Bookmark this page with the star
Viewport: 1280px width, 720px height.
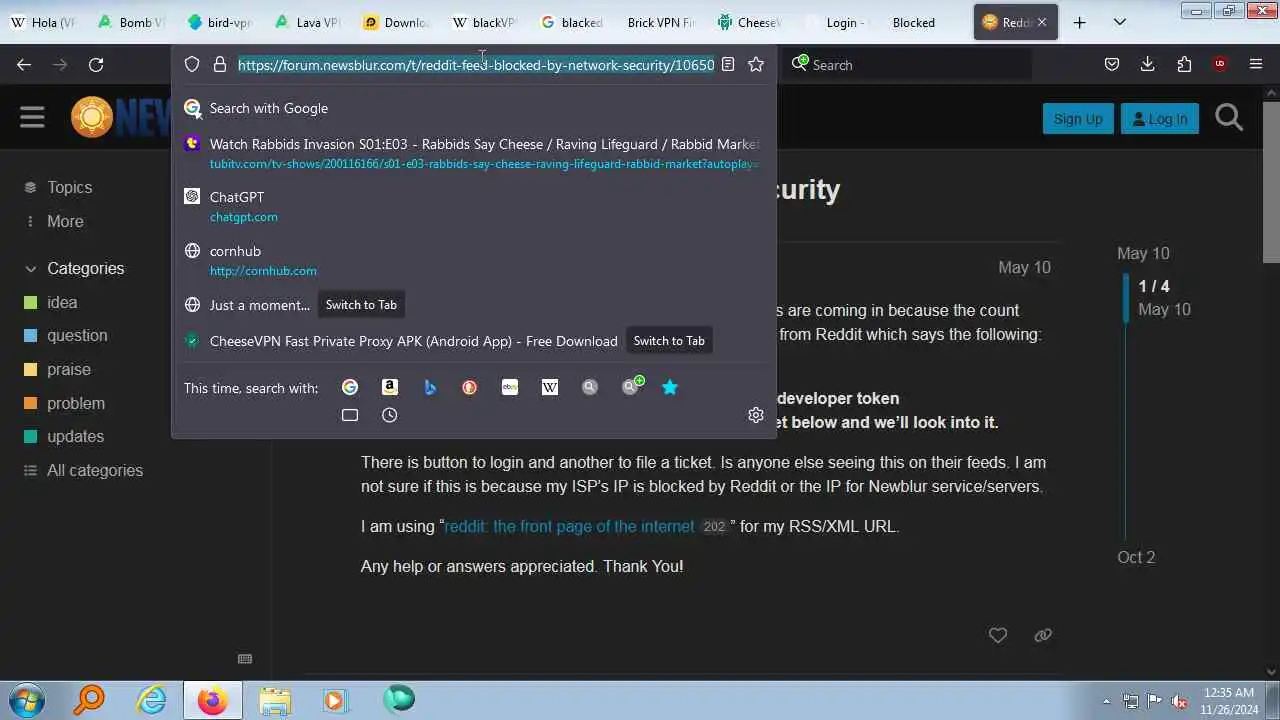pyautogui.click(x=756, y=64)
